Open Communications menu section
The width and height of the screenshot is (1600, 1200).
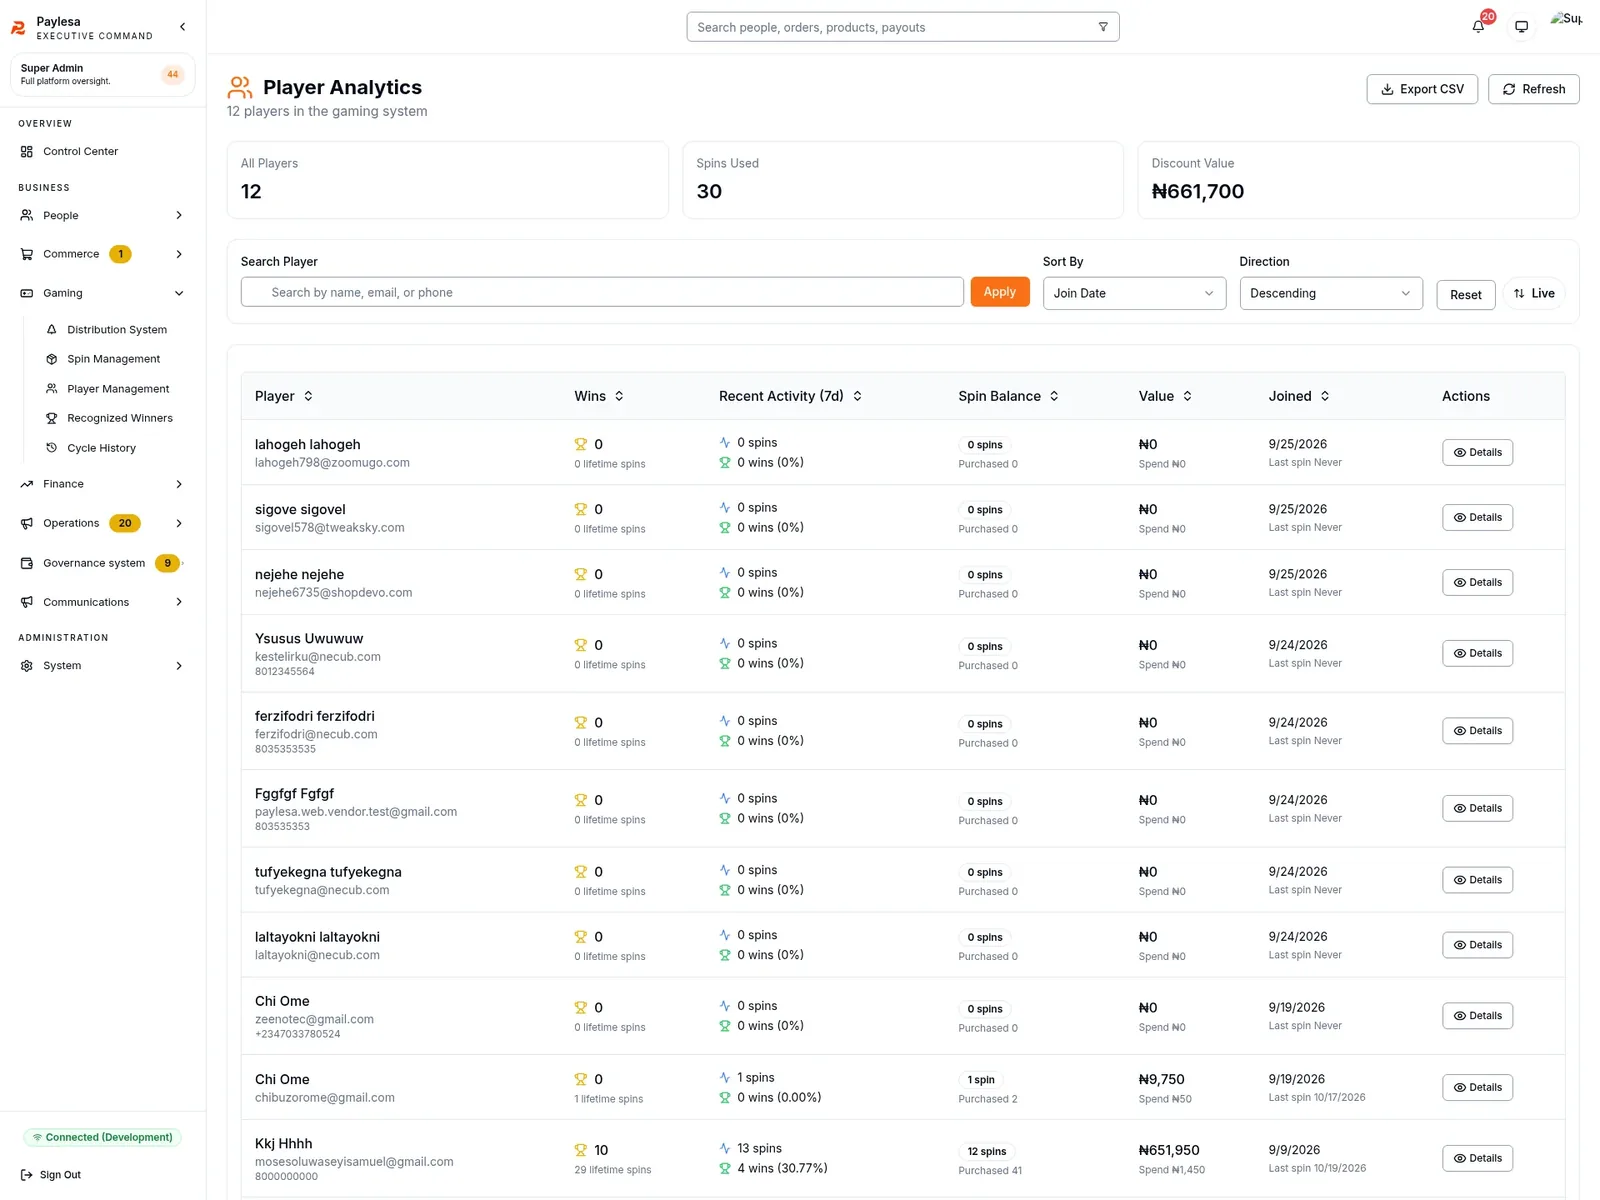coord(102,602)
